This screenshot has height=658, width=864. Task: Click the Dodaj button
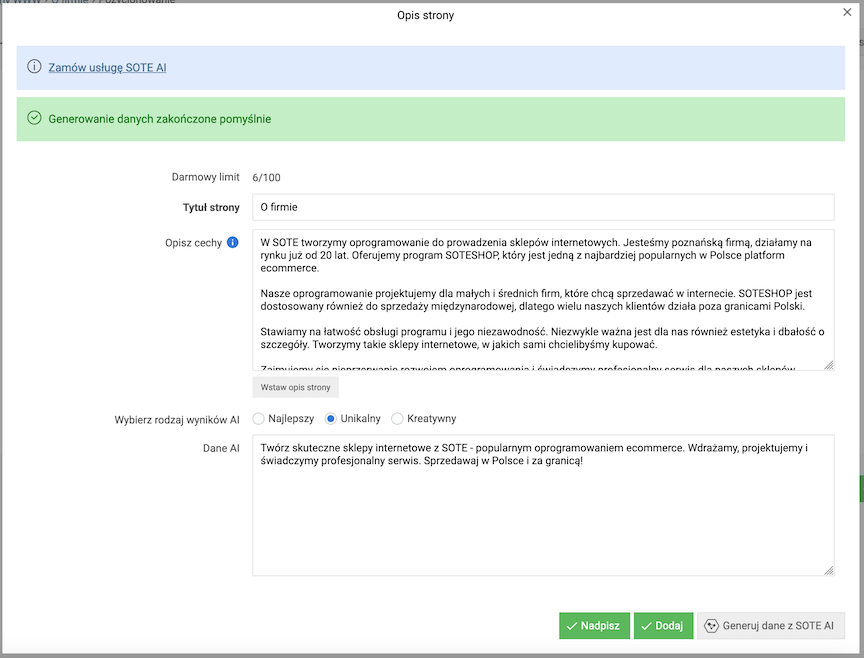coord(663,625)
